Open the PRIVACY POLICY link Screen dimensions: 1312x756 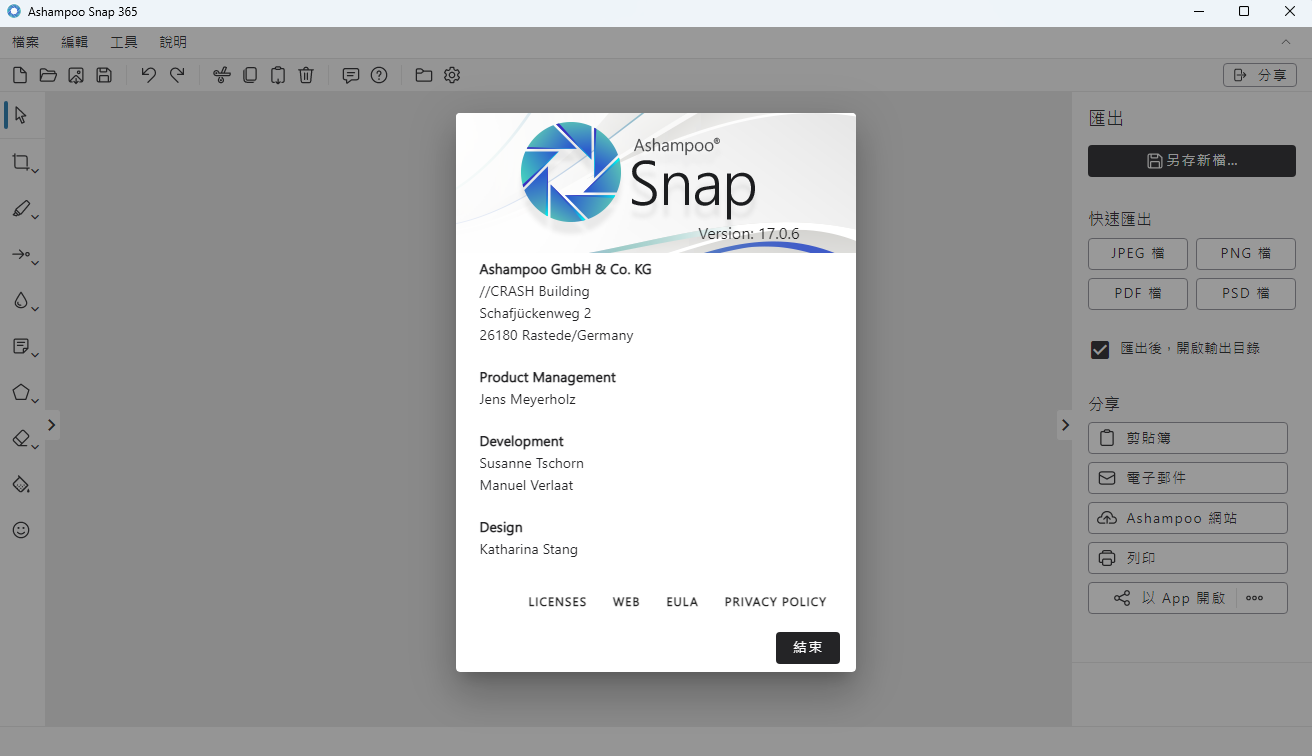[x=776, y=602]
